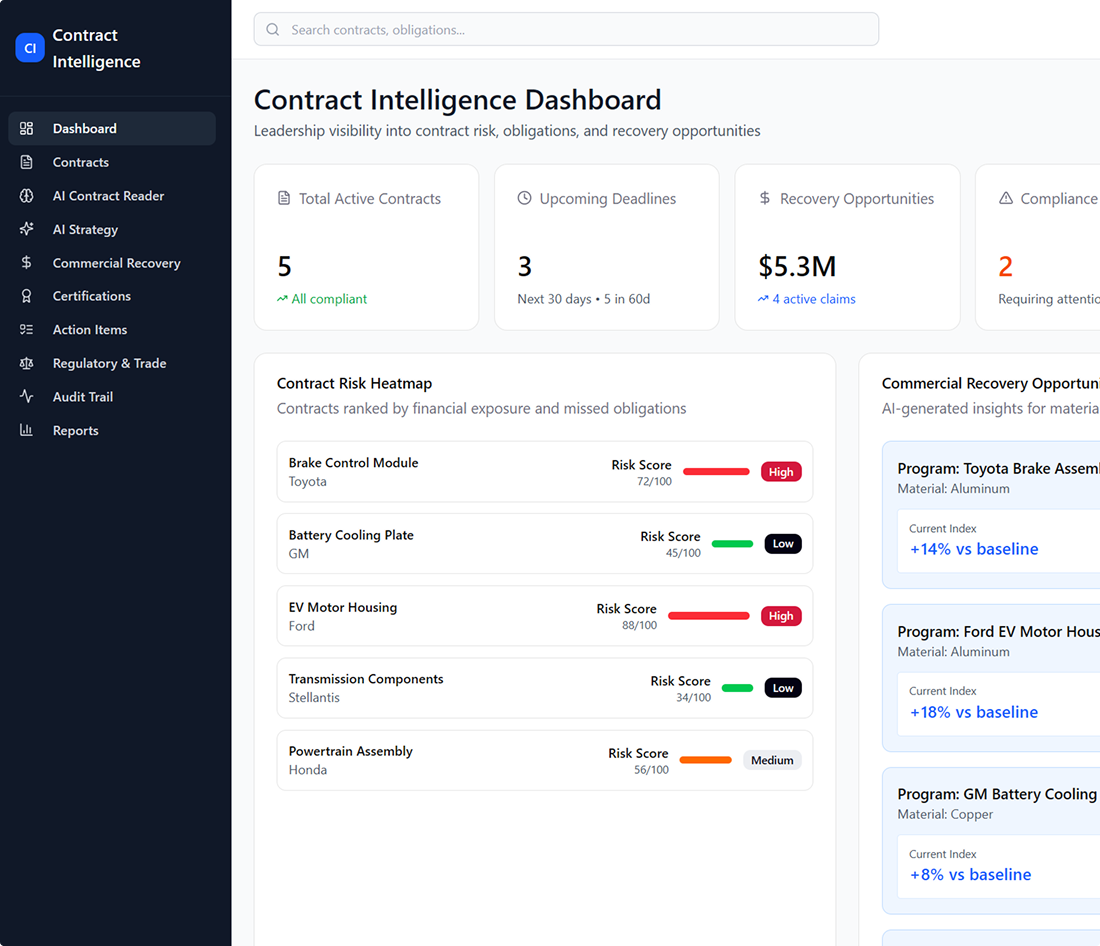Click the red risk bar for Brake Control Module
Image resolution: width=1100 pixels, height=946 pixels.
(x=716, y=472)
